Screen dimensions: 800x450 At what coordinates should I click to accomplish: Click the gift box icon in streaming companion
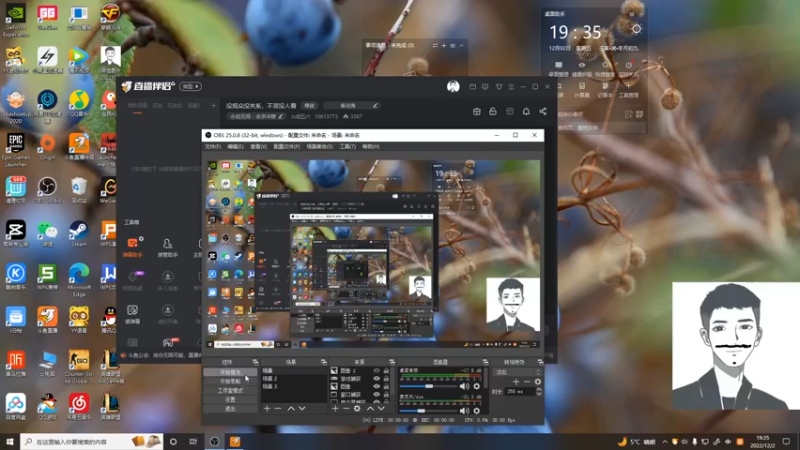477,111
